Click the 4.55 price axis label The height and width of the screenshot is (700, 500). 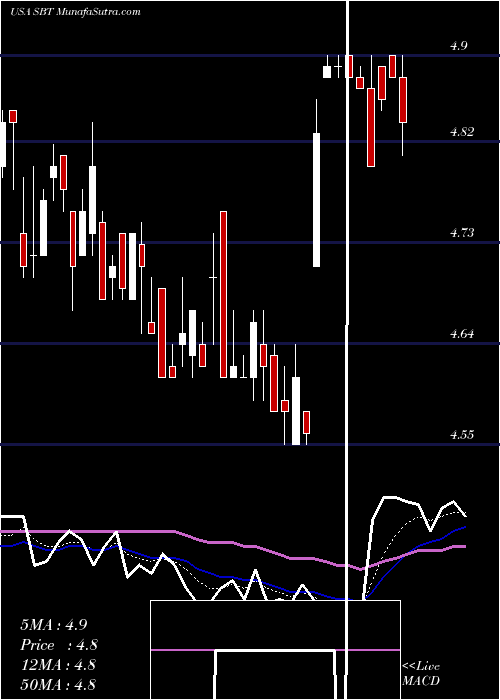click(x=463, y=434)
